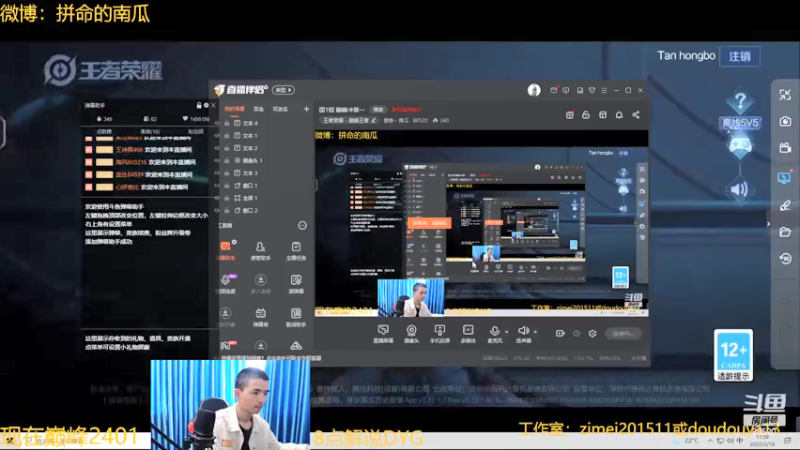This screenshot has height=450, width=800.
Task: Toggle lock for 文本 4 source
Action: coord(227,123)
